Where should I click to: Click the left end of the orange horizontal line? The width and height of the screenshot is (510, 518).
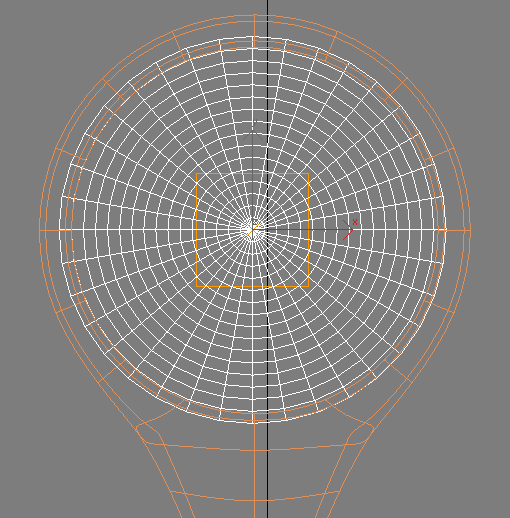tap(40, 230)
